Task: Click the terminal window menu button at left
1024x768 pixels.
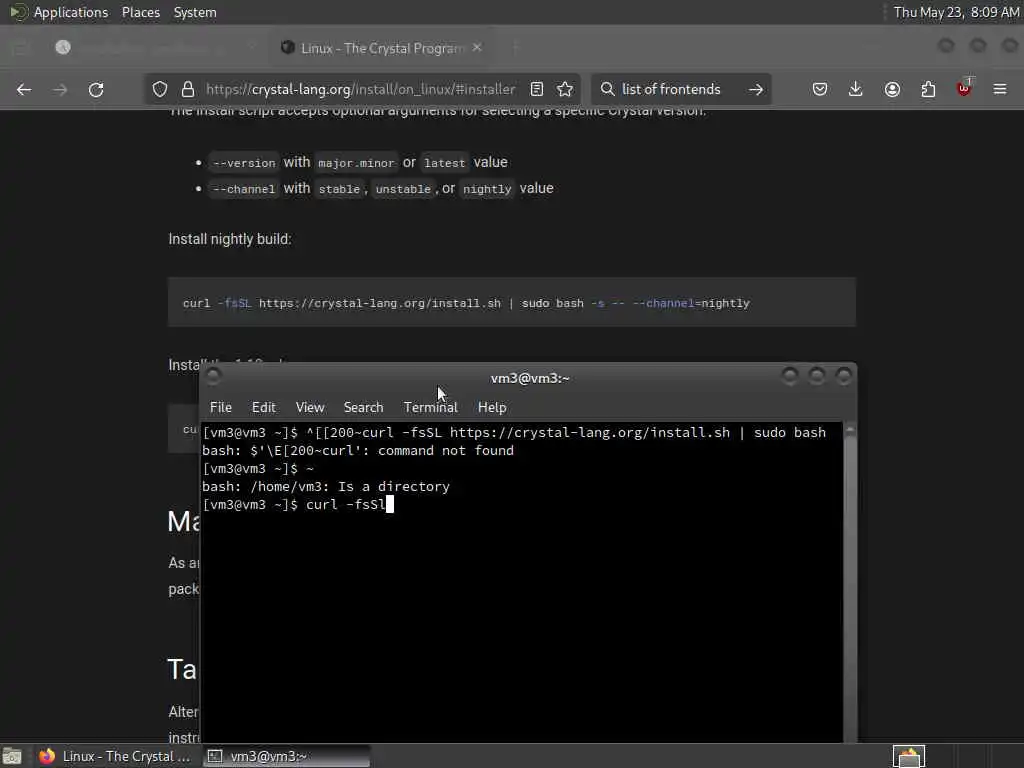Action: tap(214, 376)
